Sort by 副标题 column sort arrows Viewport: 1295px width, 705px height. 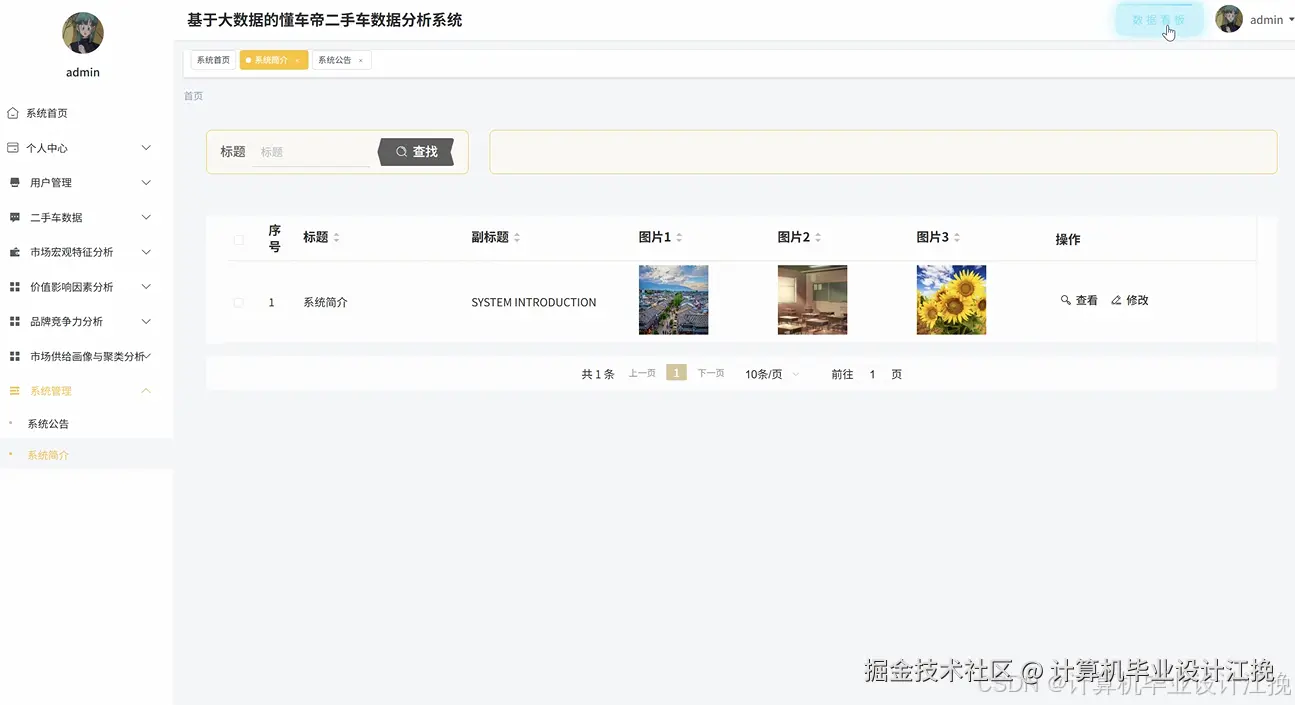(517, 238)
